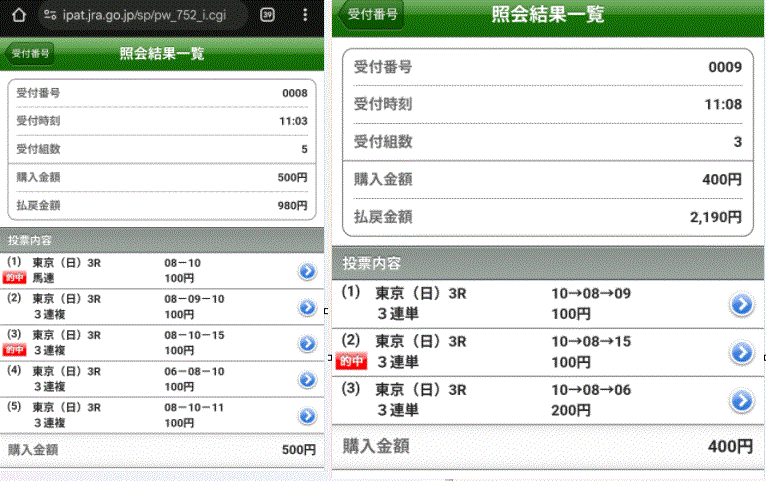Open details arrow for 3連複 06-08-10 bet
The height and width of the screenshot is (481, 766).
307,379
